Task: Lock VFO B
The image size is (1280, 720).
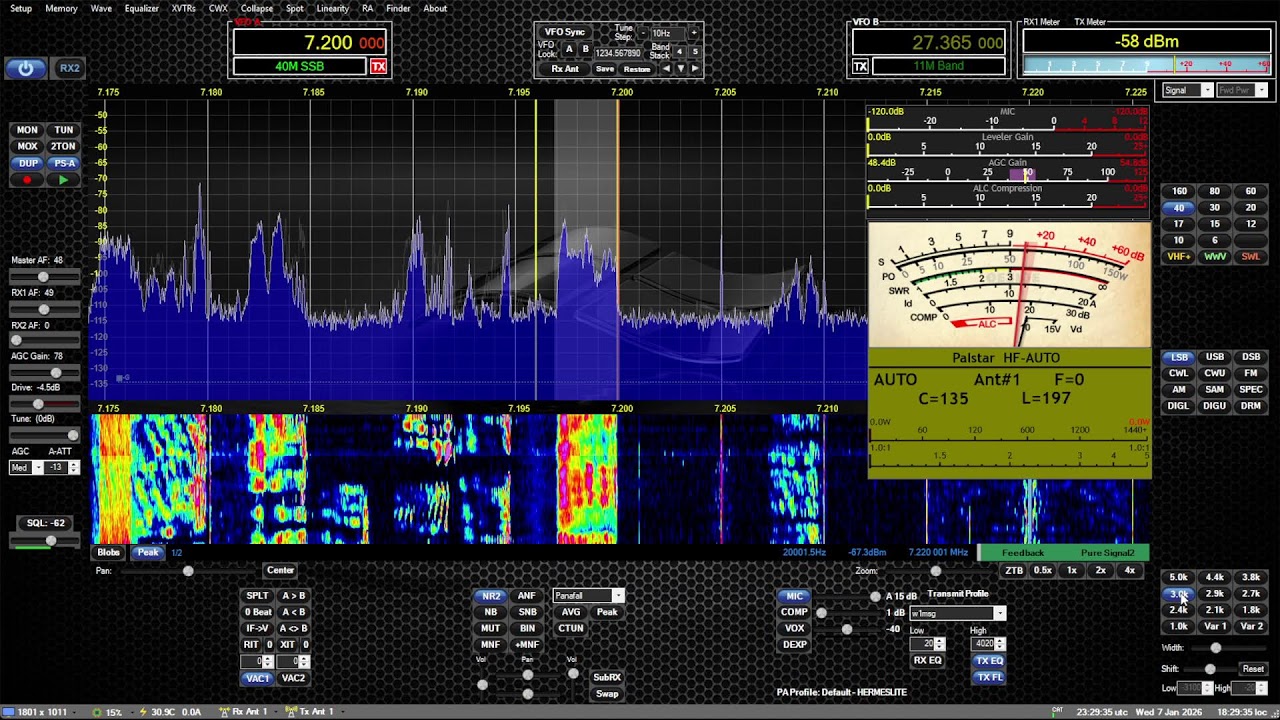Action: [585, 49]
